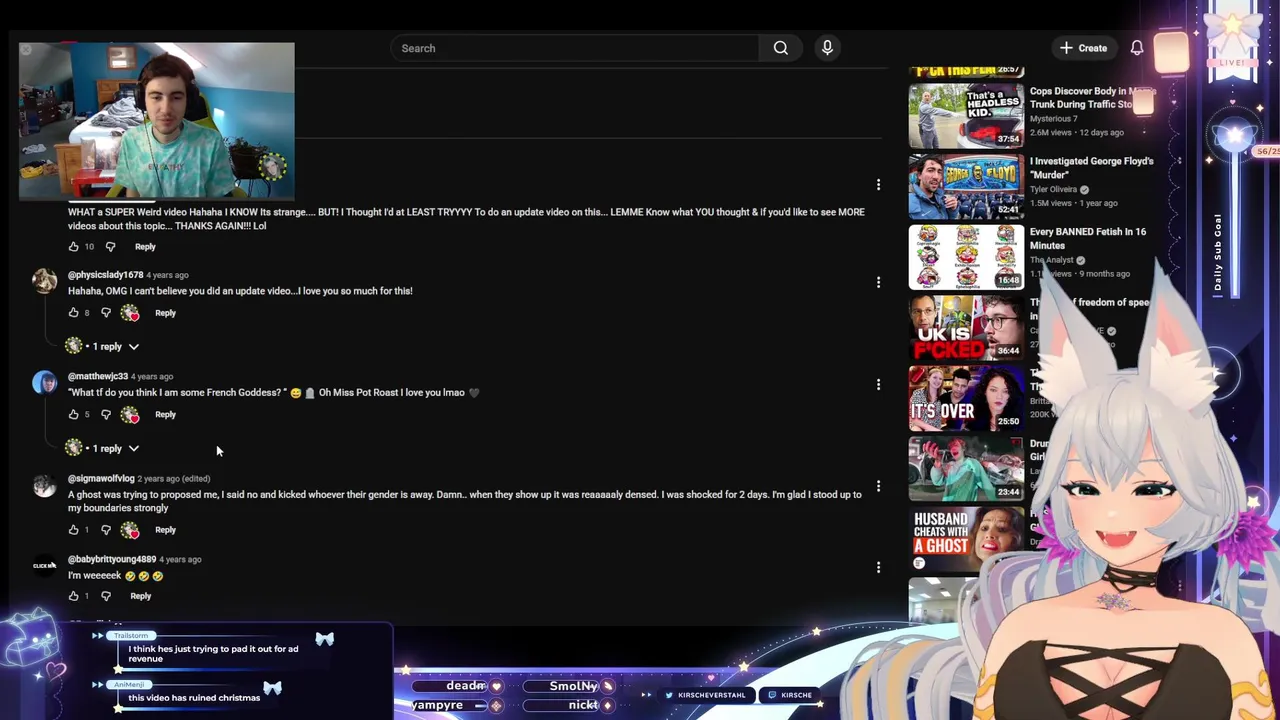The width and height of the screenshot is (1280, 720).
Task: Click the Create button
Action: click(1084, 48)
